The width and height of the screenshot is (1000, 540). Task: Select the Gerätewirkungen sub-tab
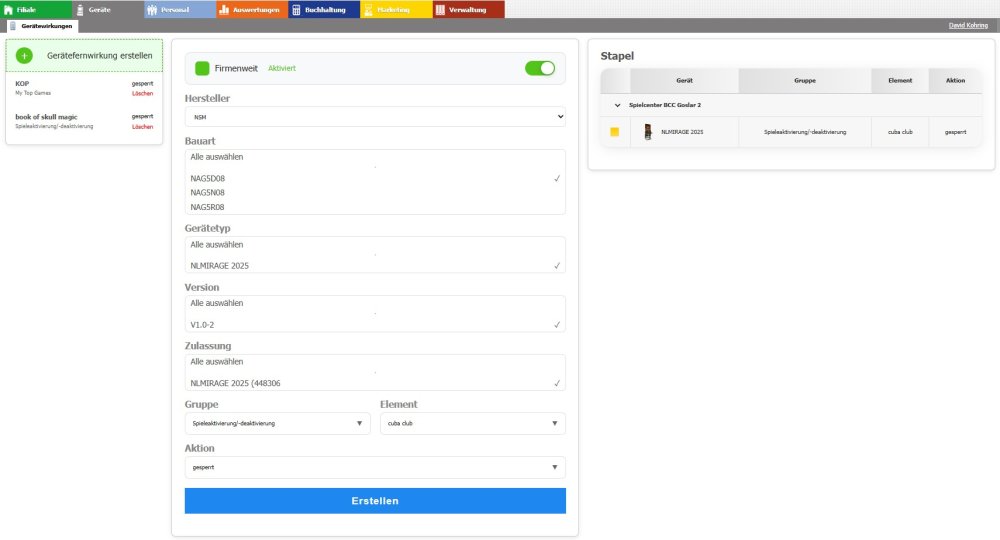[x=42, y=26]
